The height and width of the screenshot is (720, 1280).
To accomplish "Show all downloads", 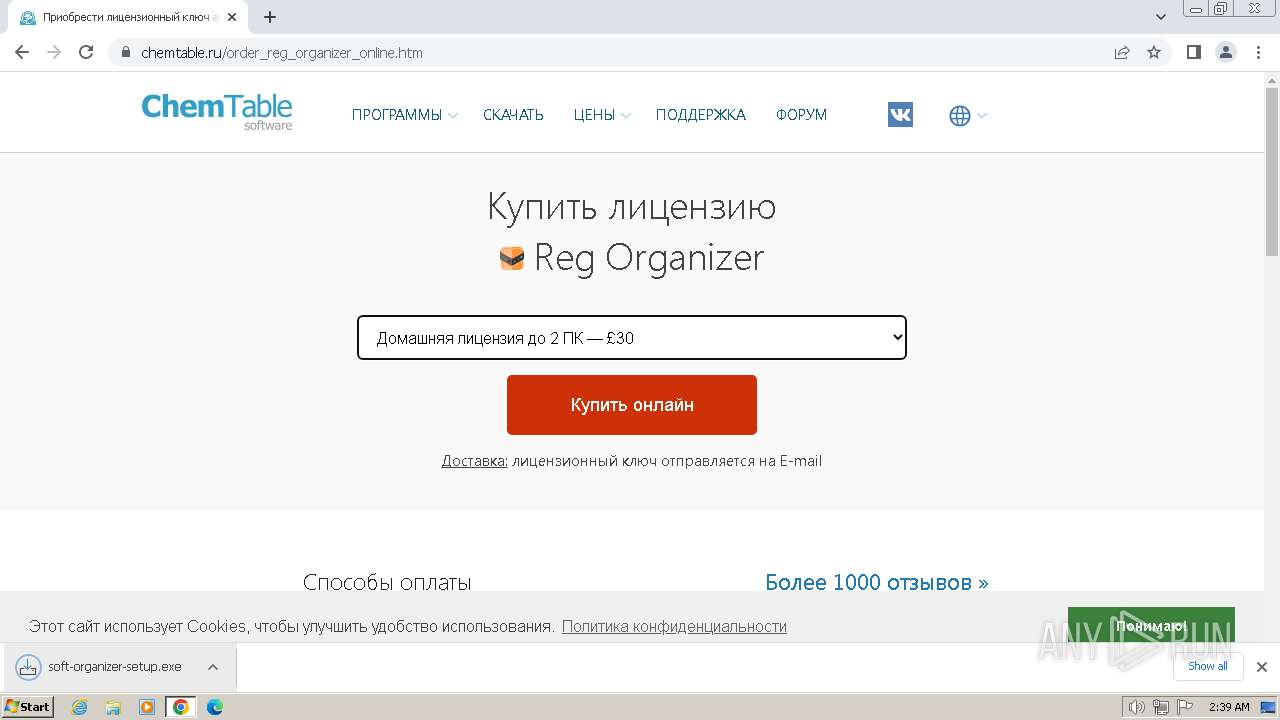I will coord(1208,666).
